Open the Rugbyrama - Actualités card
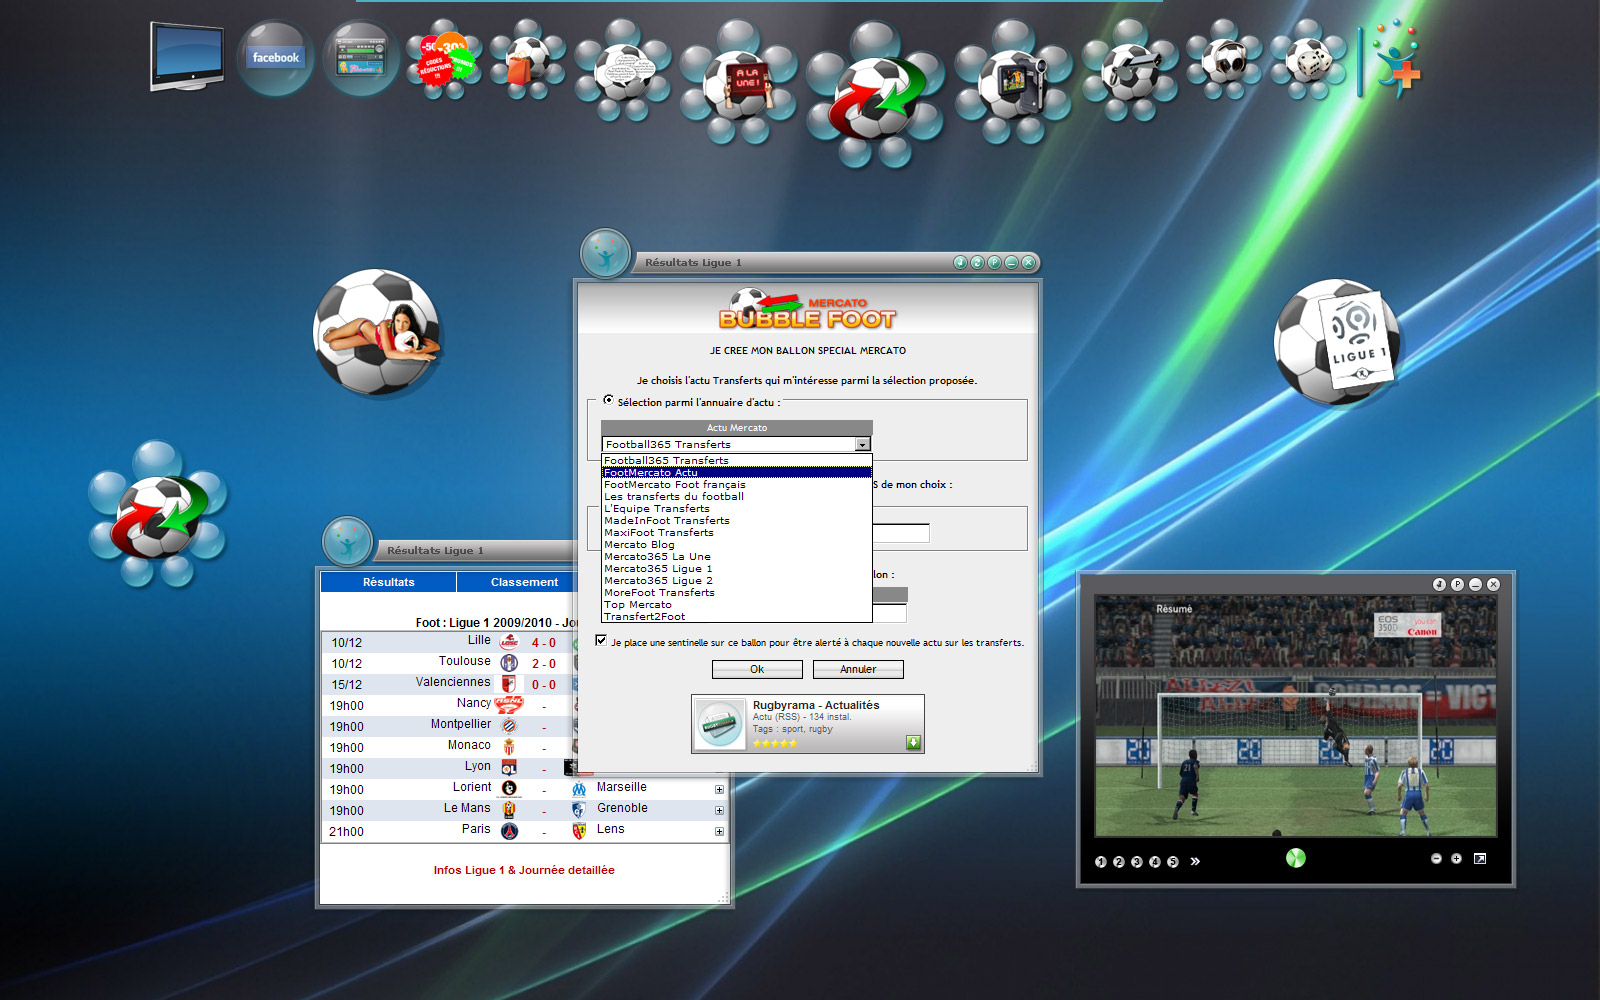The width and height of the screenshot is (1600, 1000). coord(808,723)
